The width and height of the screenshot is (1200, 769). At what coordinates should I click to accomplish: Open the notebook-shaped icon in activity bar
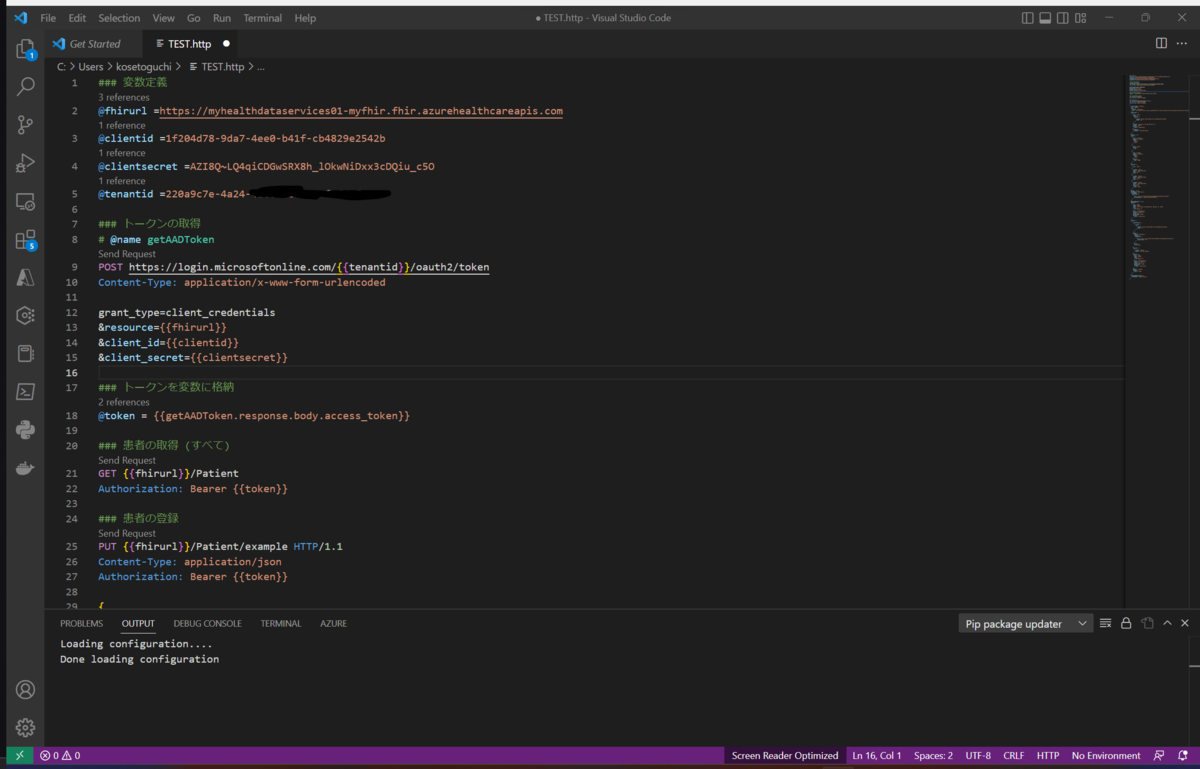(26, 354)
